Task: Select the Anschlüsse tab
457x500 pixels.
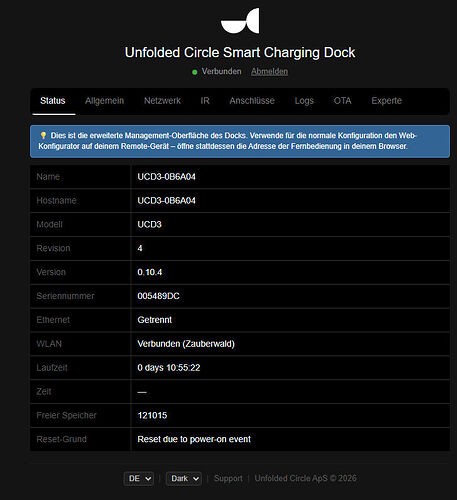Action: pyautogui.click(x=252, y=101)
